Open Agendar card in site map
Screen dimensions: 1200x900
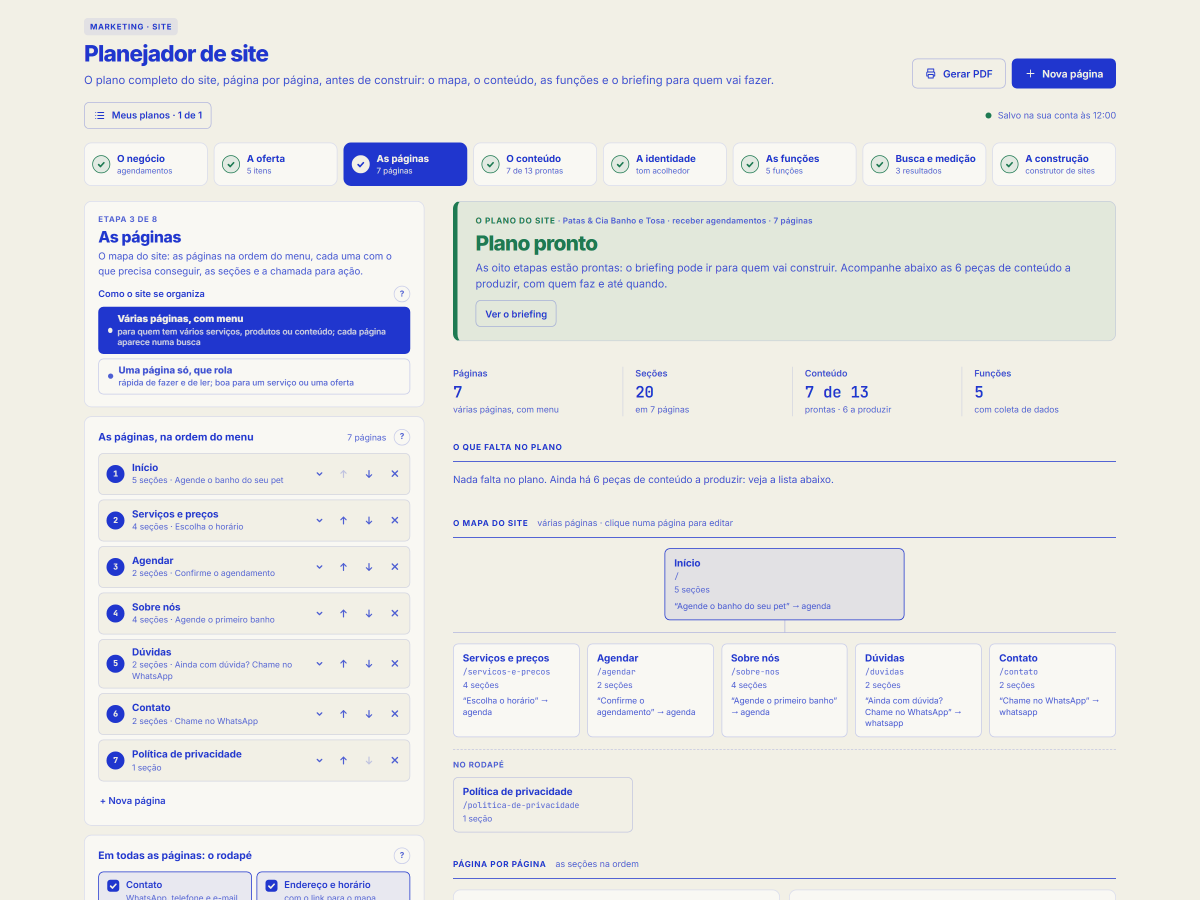[x=650, y=691]
